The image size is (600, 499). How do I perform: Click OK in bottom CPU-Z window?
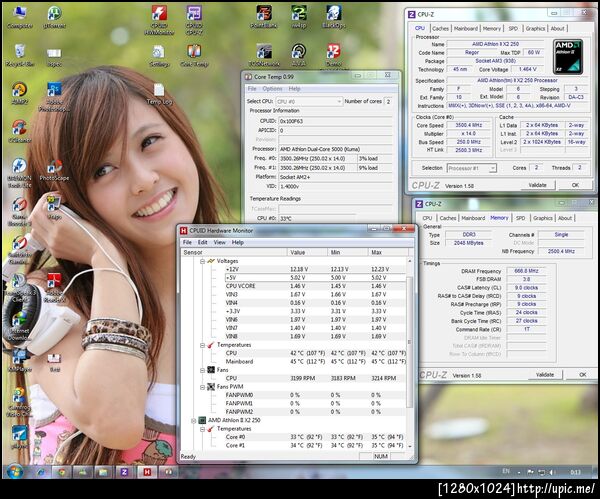click(x=582, y=375)
